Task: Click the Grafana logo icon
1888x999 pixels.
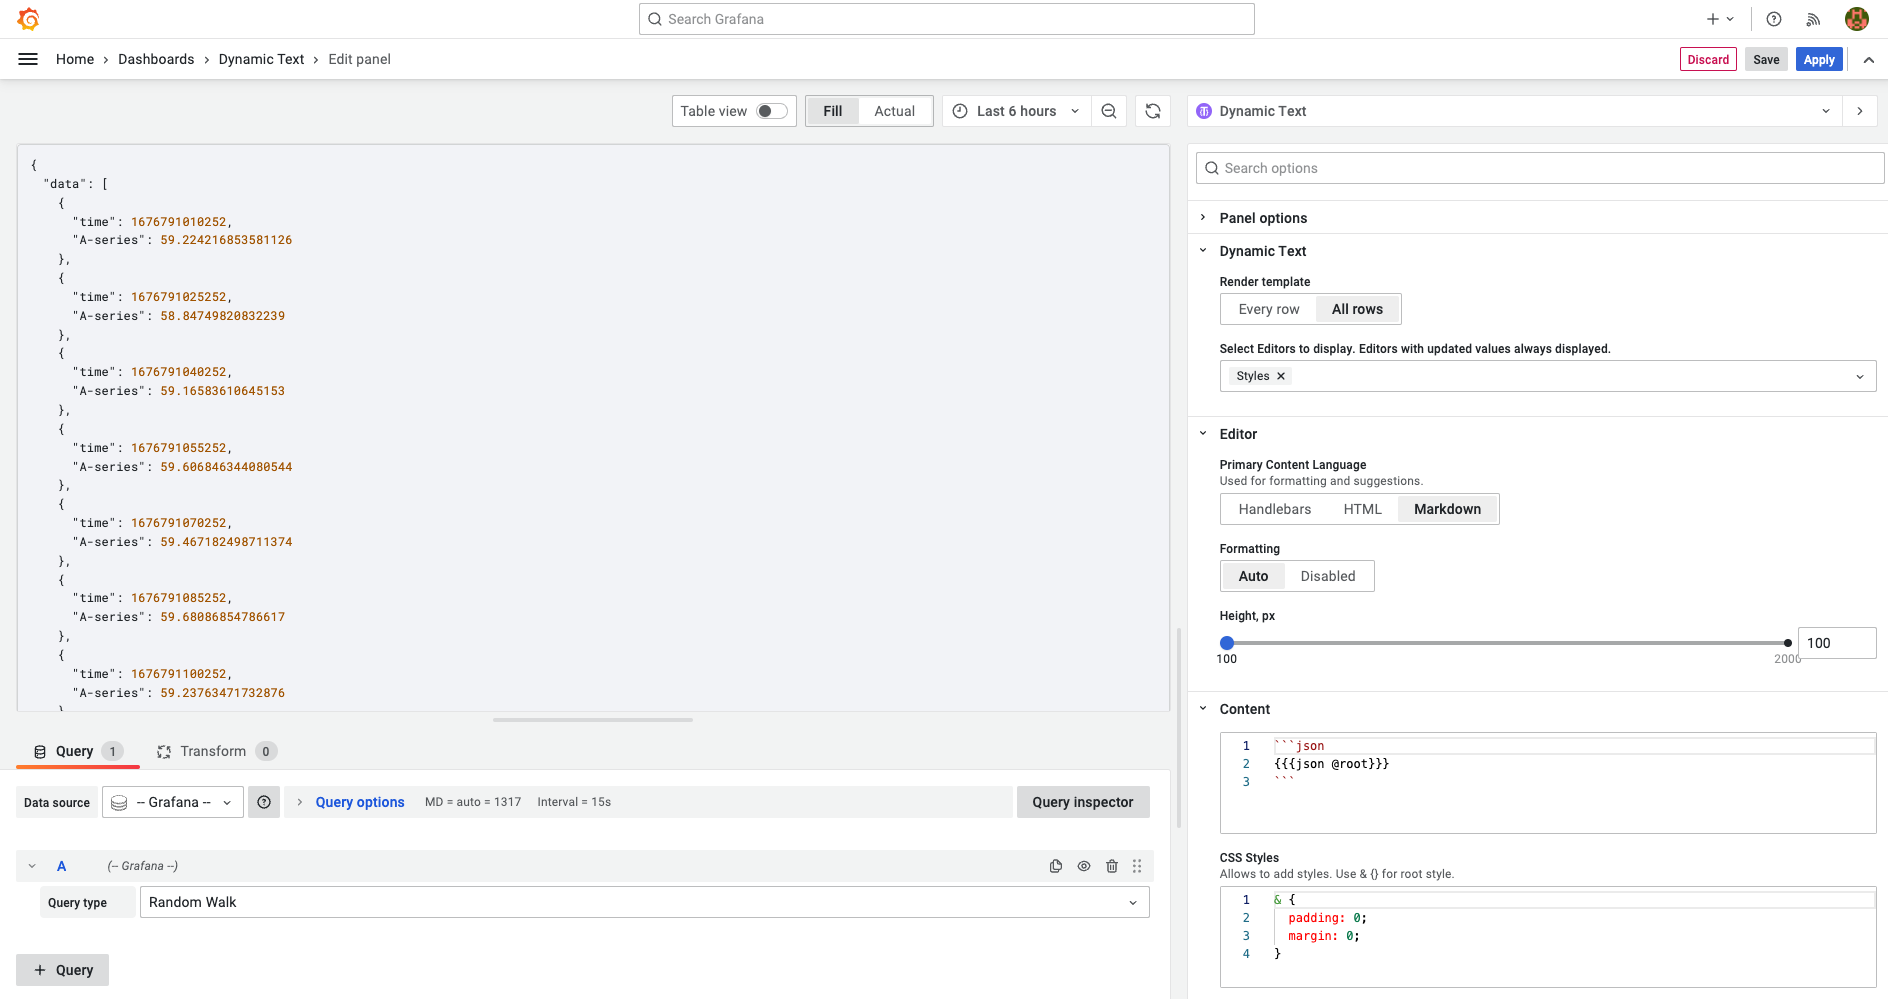Action: tap(29, 19)
